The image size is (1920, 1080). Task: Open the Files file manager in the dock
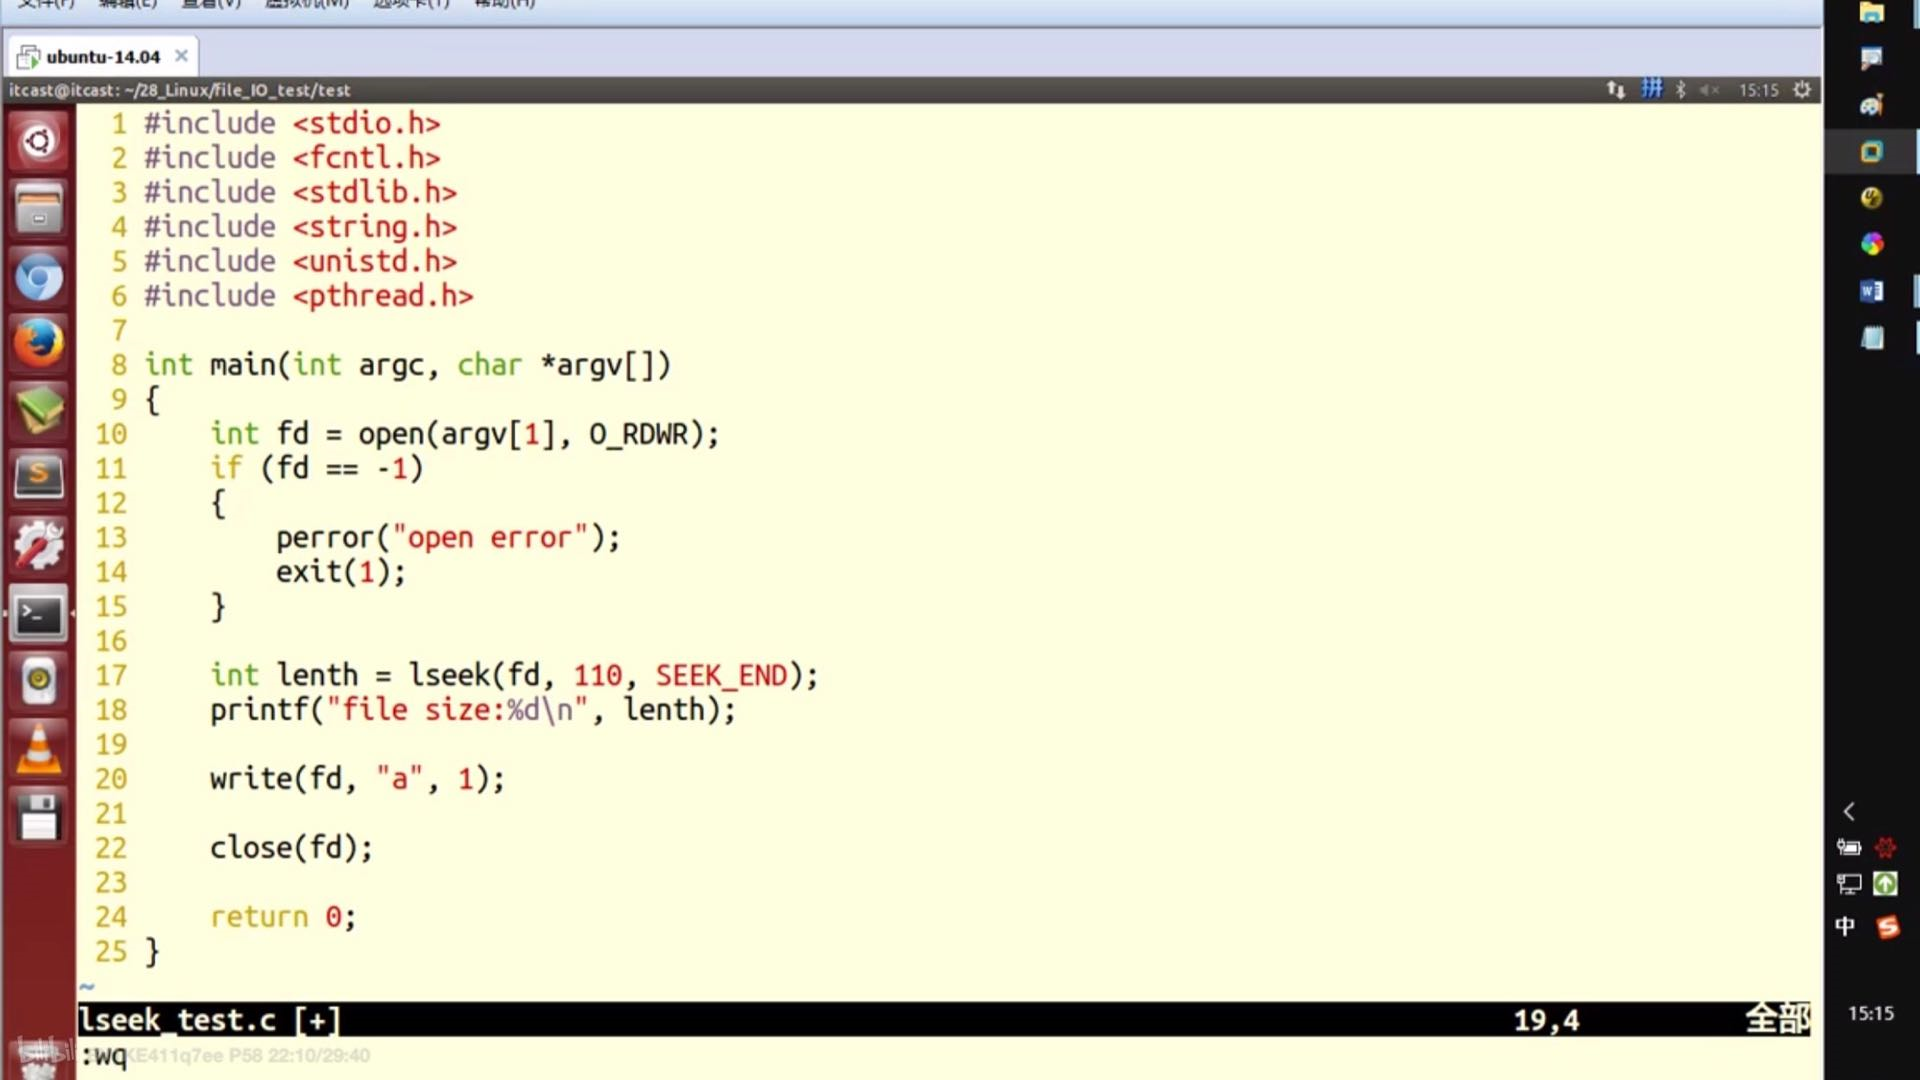(x=38, y=208)
